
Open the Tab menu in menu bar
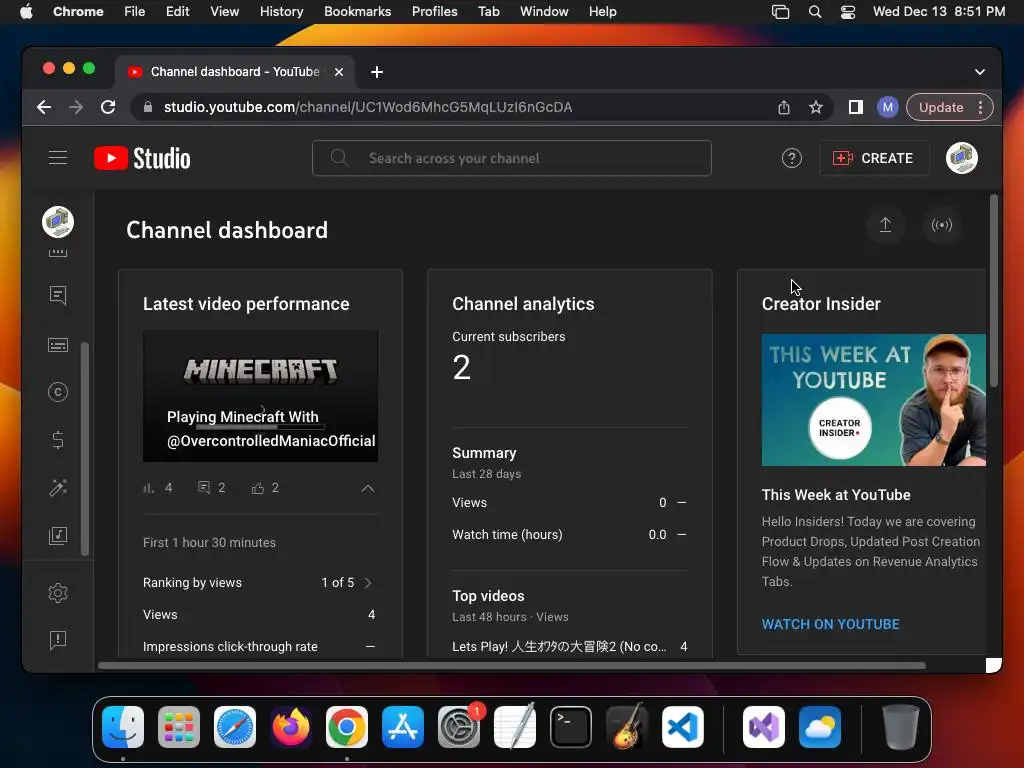[488, 12]
